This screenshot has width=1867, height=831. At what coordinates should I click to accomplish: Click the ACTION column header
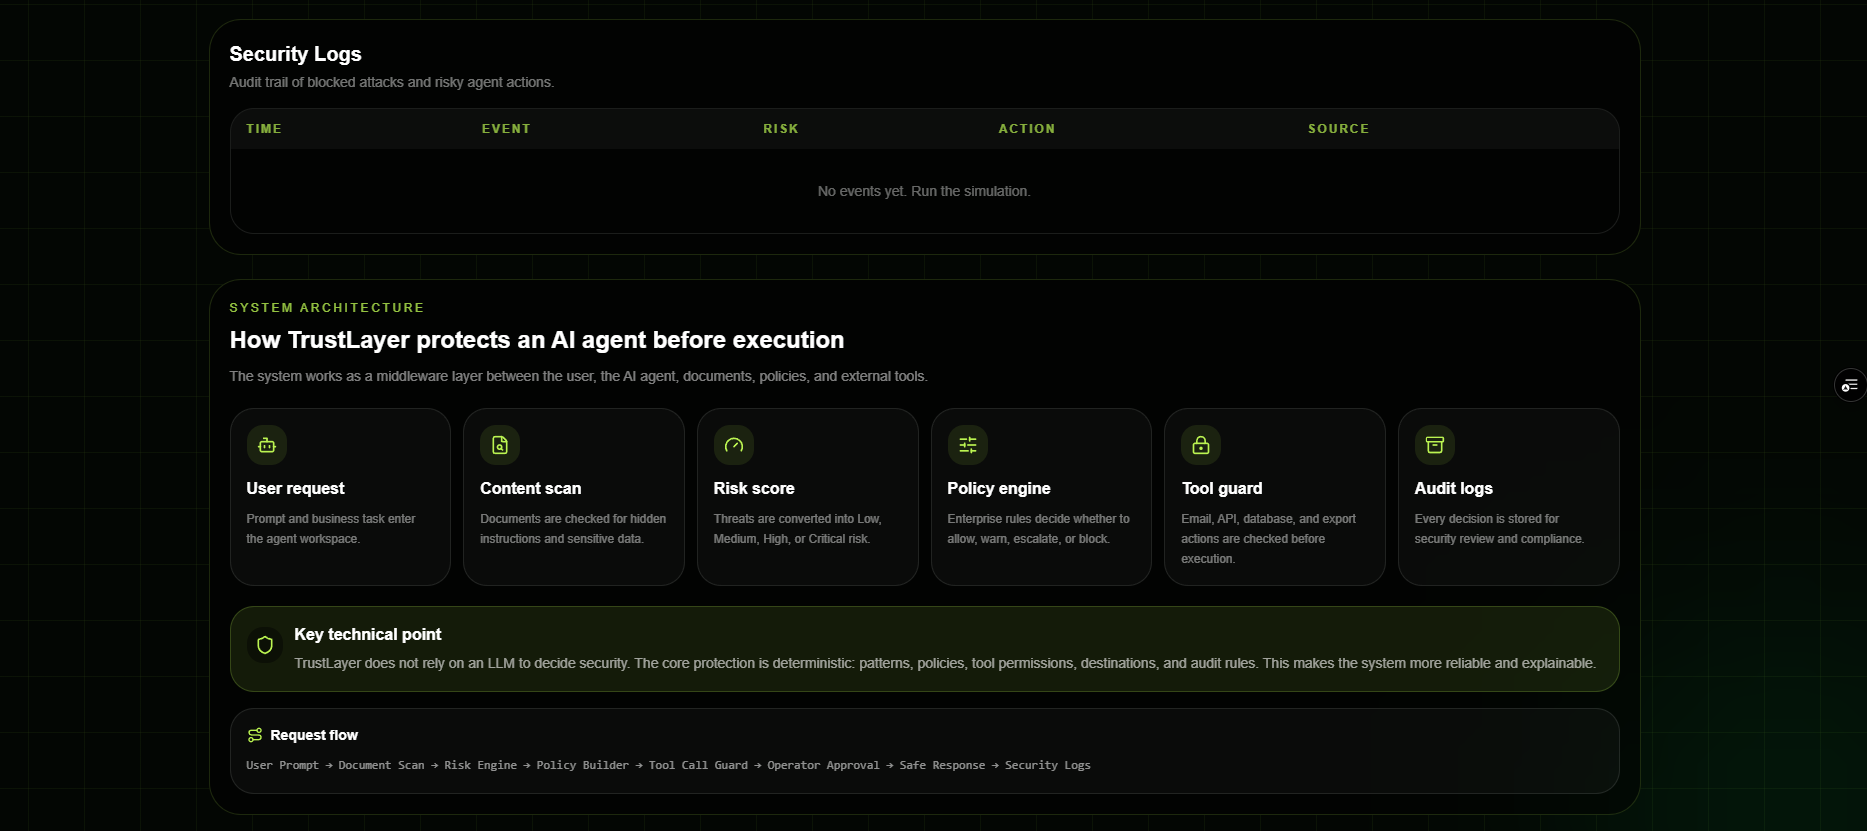click(1027, 129)
